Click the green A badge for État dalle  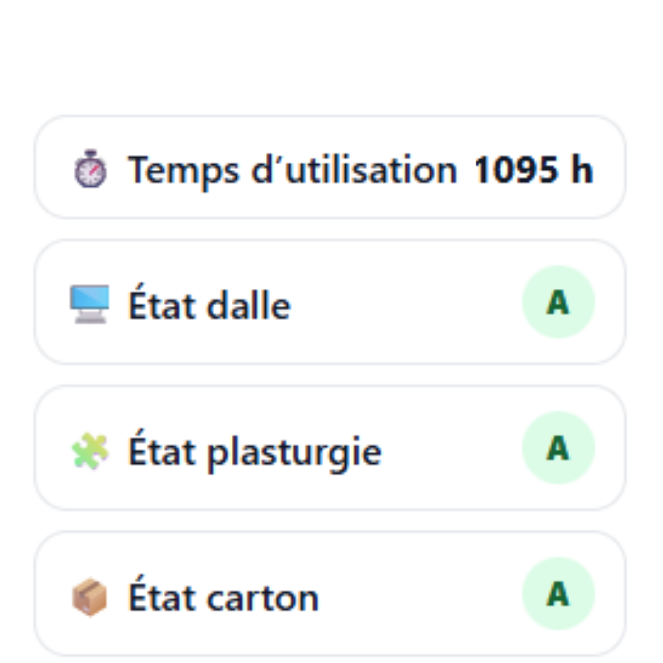point(558,302)
